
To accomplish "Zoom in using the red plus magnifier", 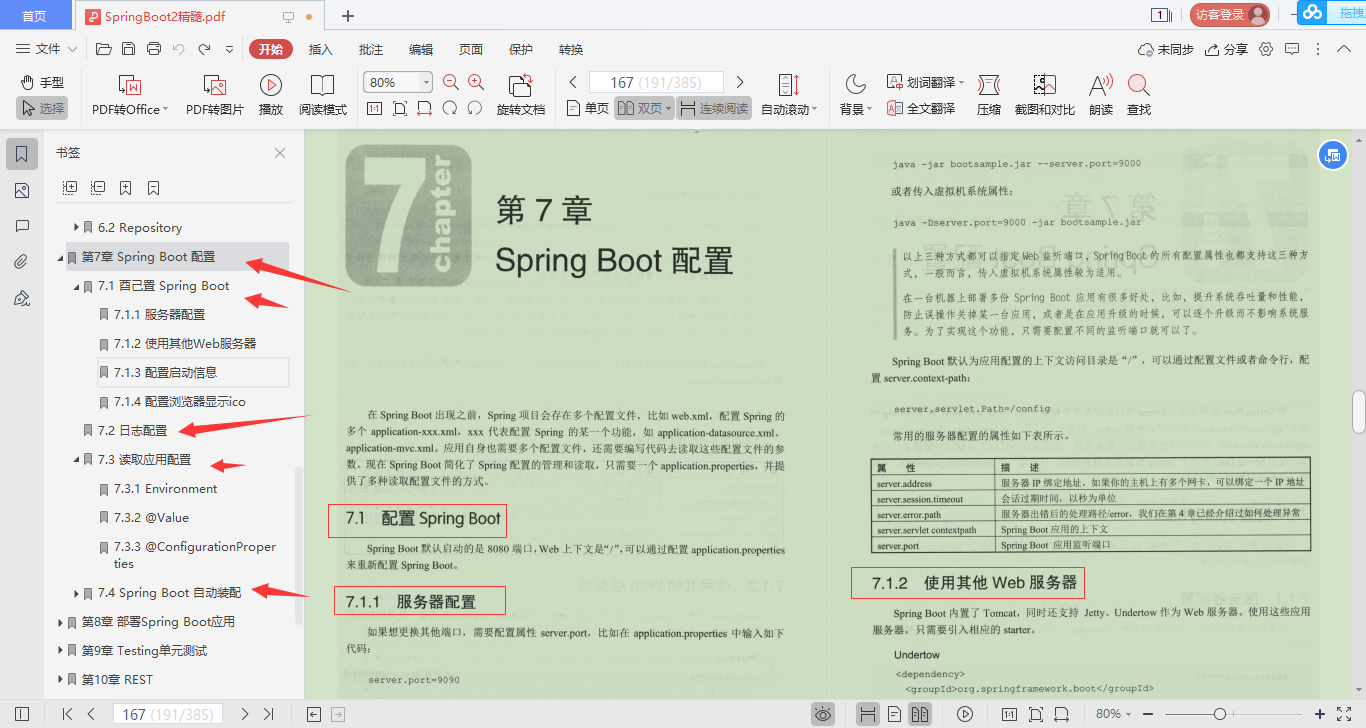I will (x=476, y=82).
